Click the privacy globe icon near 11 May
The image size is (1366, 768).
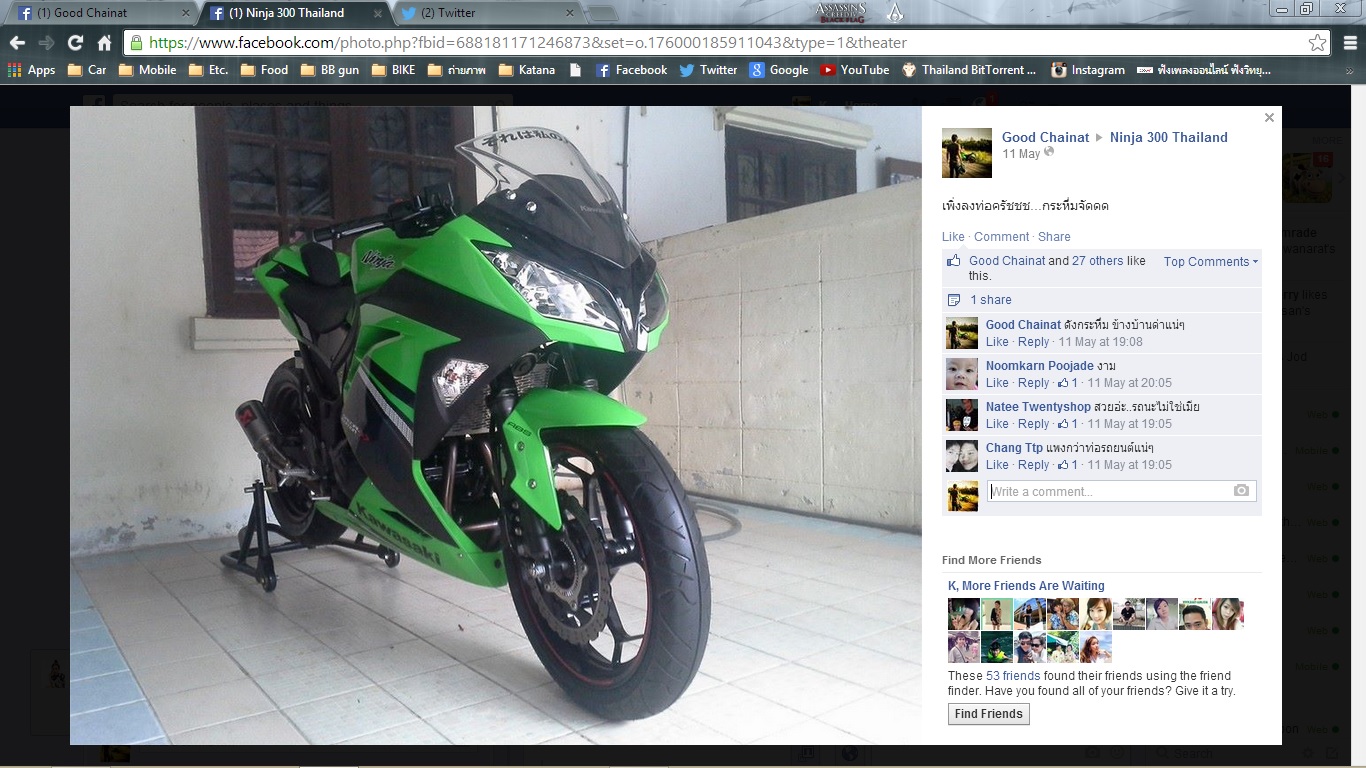coord(1049,153)
